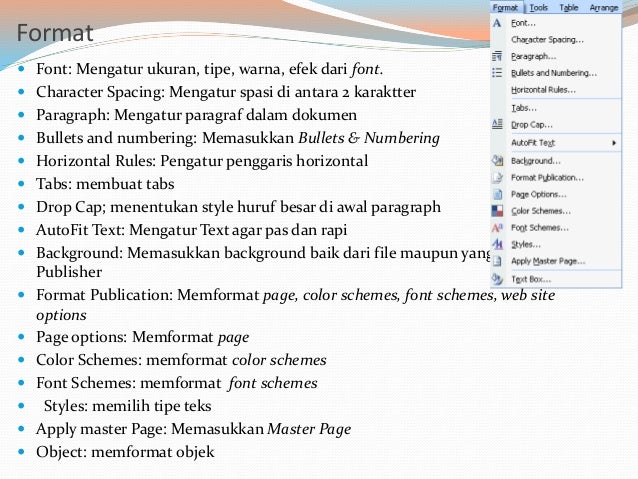The height and width of the screenshot is (479, 638).
Task: Click the Background paint icon
Action: click(x=497, y=160)
